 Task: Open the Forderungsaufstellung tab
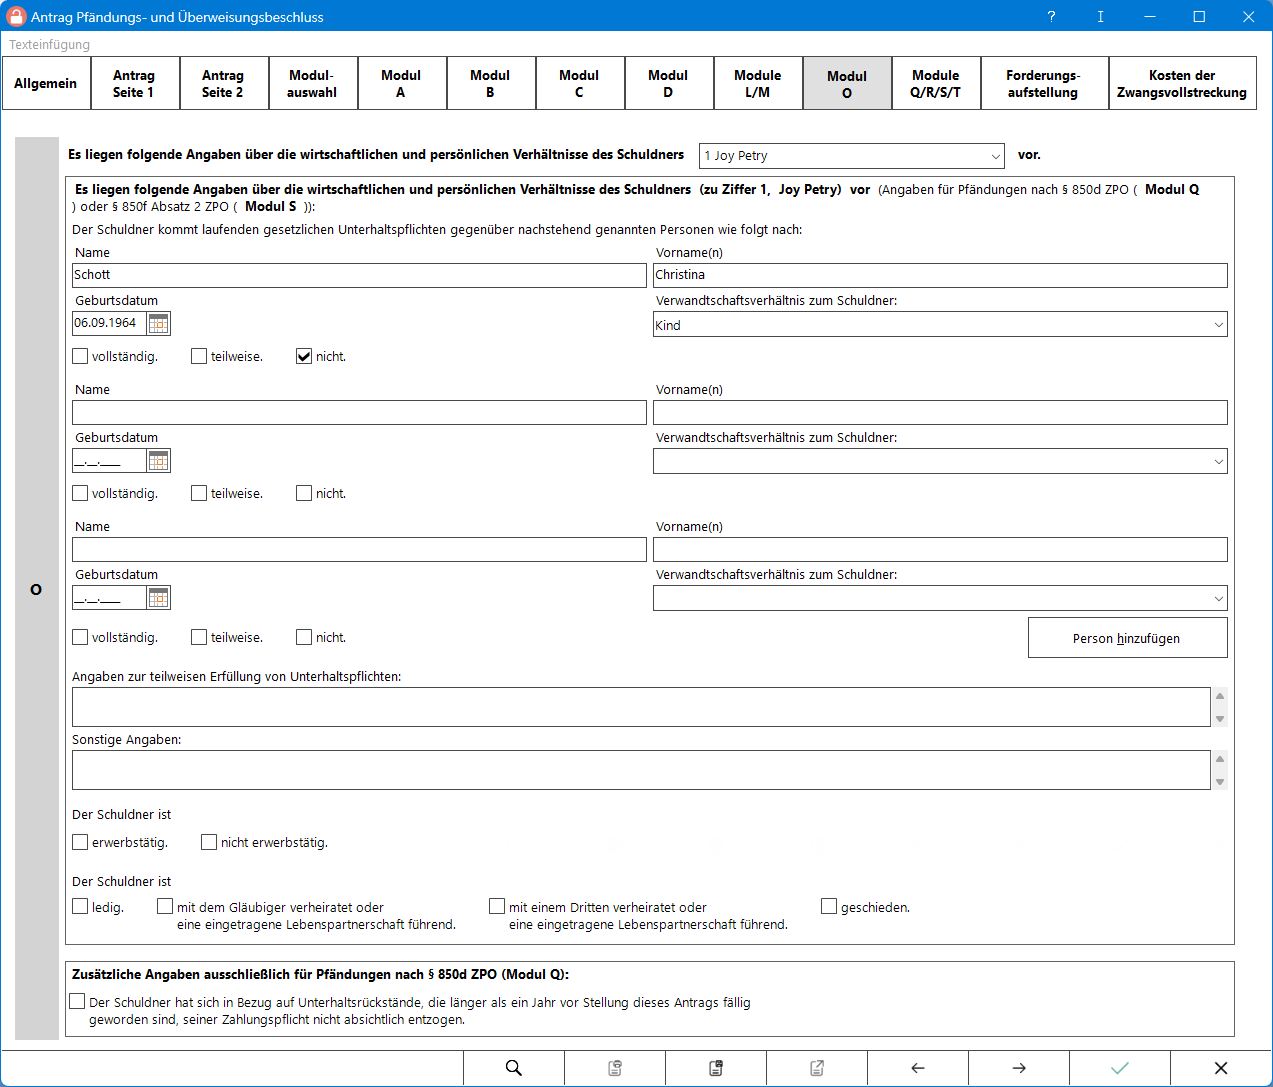[1043, 83]
